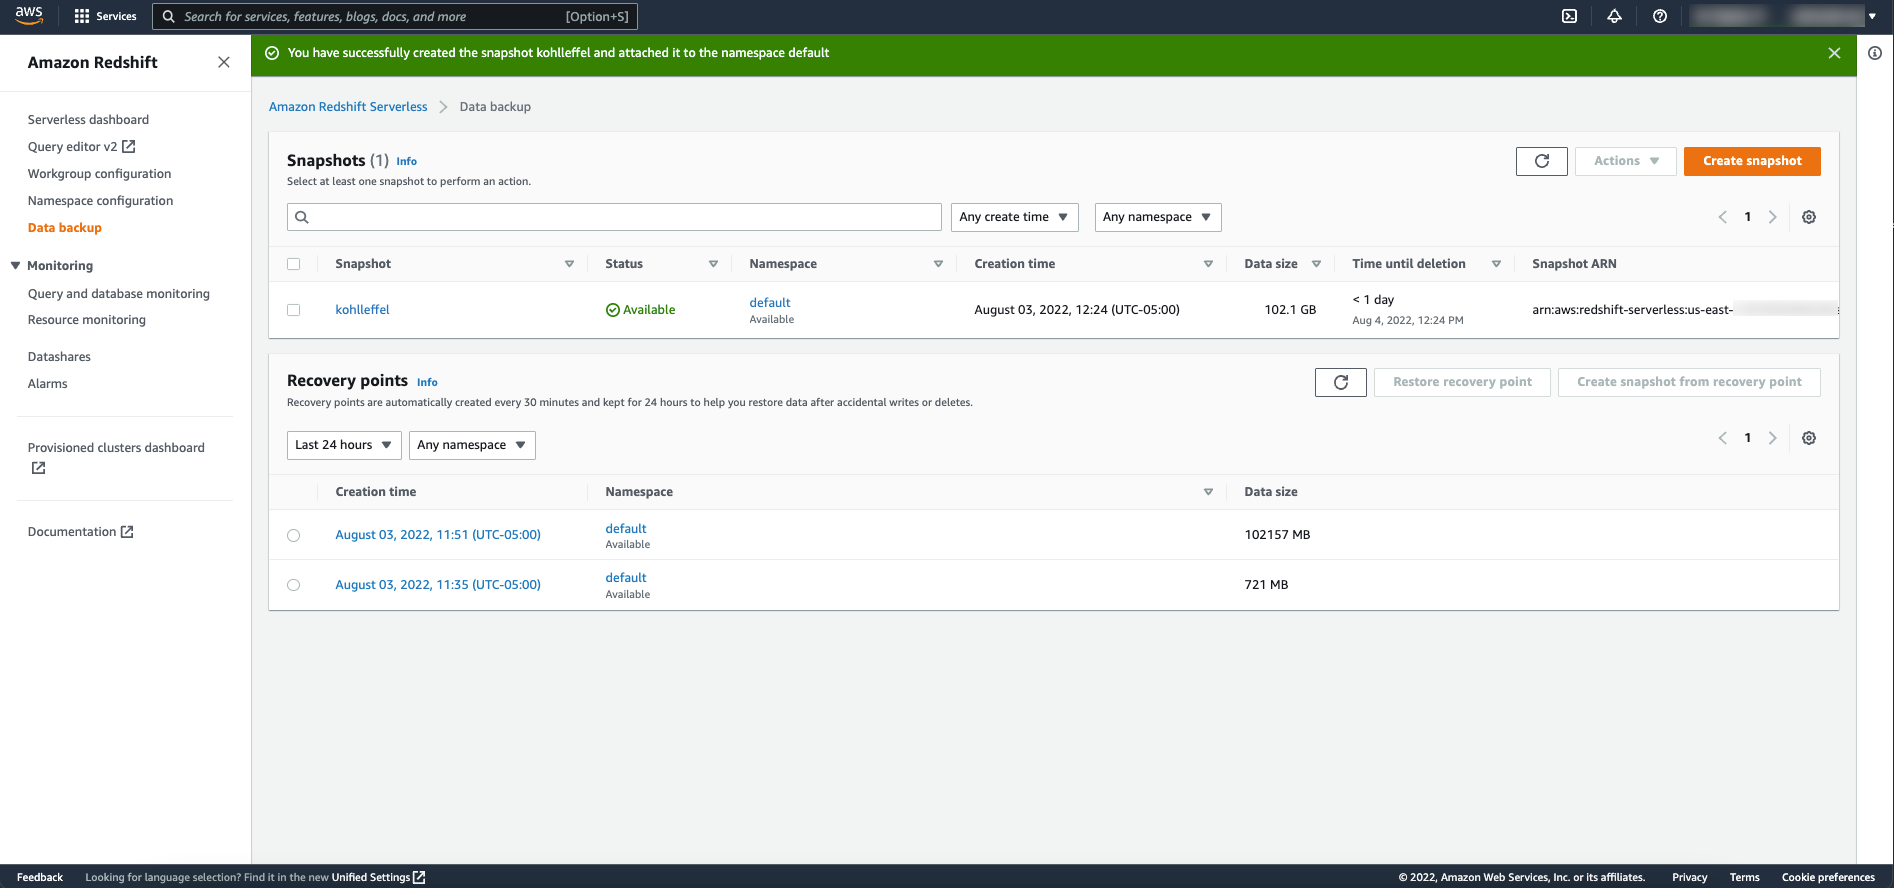Open Alarms page

pyautogui.click(x=47, y=384)
